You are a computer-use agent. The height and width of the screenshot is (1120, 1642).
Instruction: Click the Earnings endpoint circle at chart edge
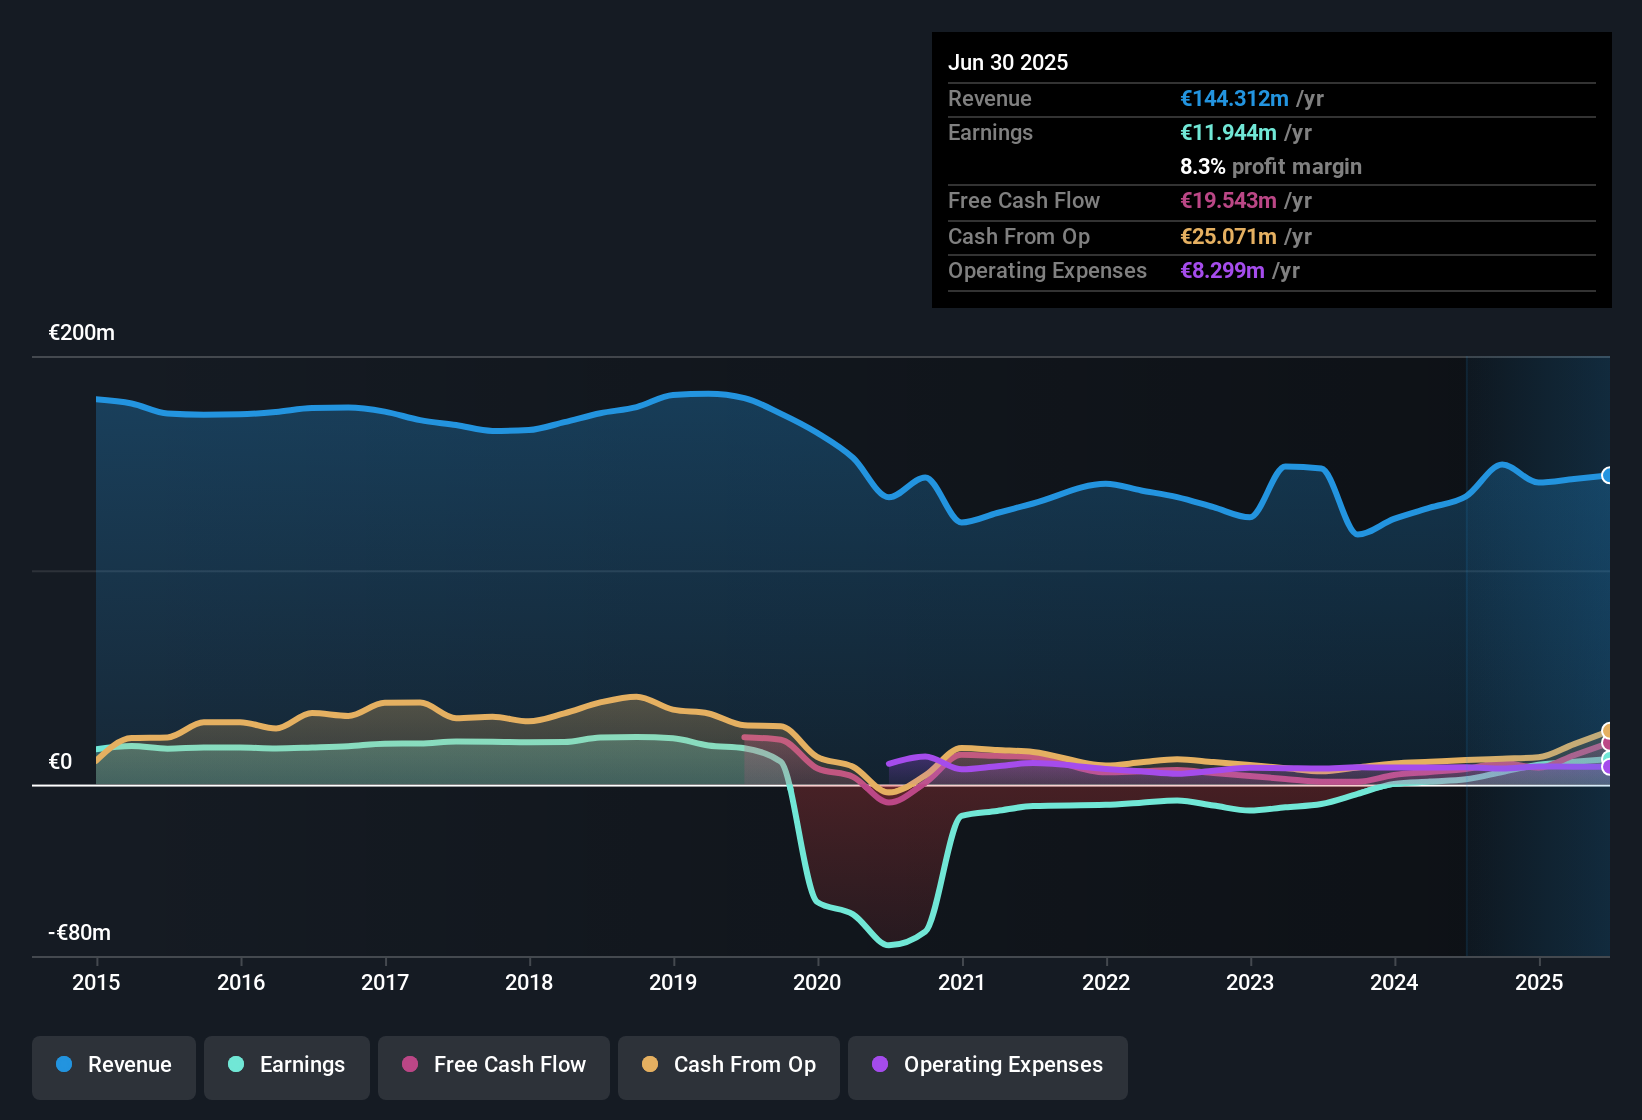pyautogui.click(x=1607, y=758)
